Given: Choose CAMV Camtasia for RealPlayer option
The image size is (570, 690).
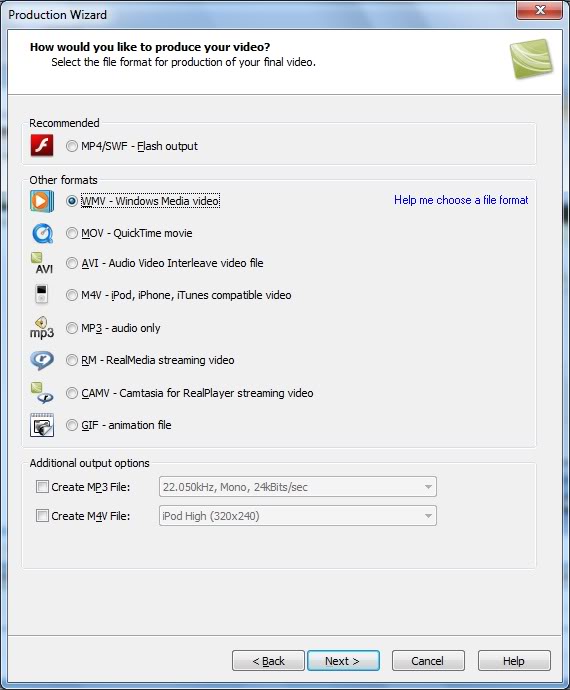Looking at the screenshot, I should coord(72,393).
